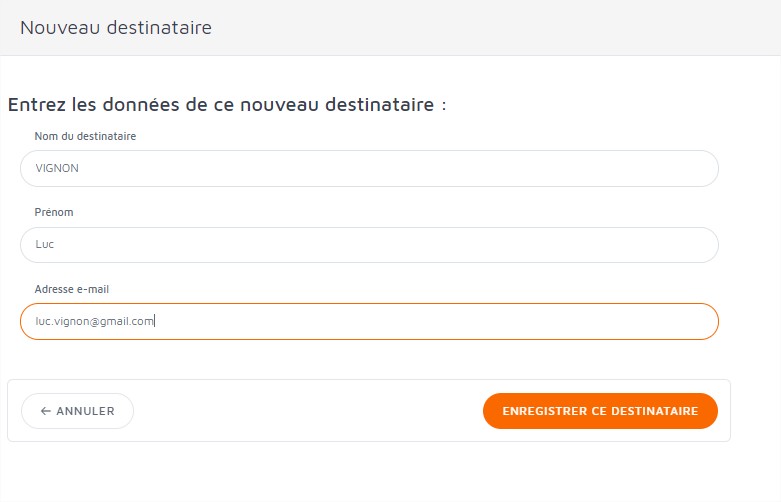Click on the Luc text in Prénom field
Screen dimensions: 781x502
[x=45, y=245]
